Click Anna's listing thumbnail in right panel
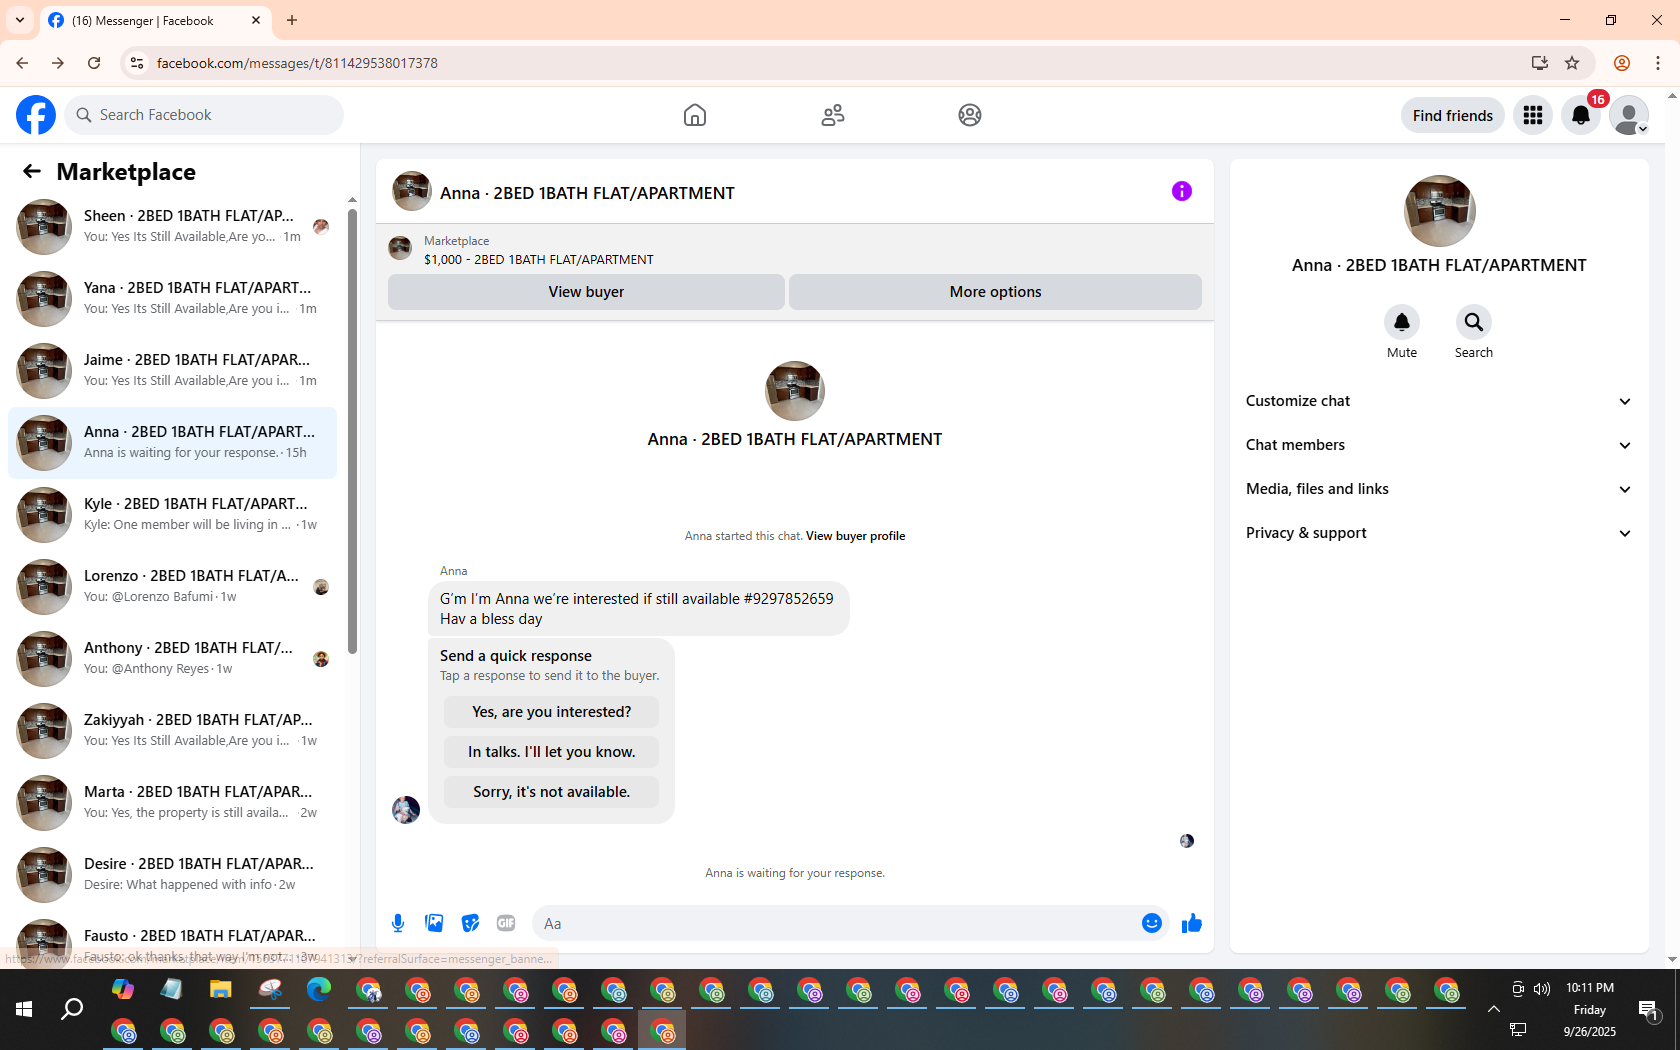Image resolution: width=1680 pixels, height=1050 pixels. coord(1439,211)
